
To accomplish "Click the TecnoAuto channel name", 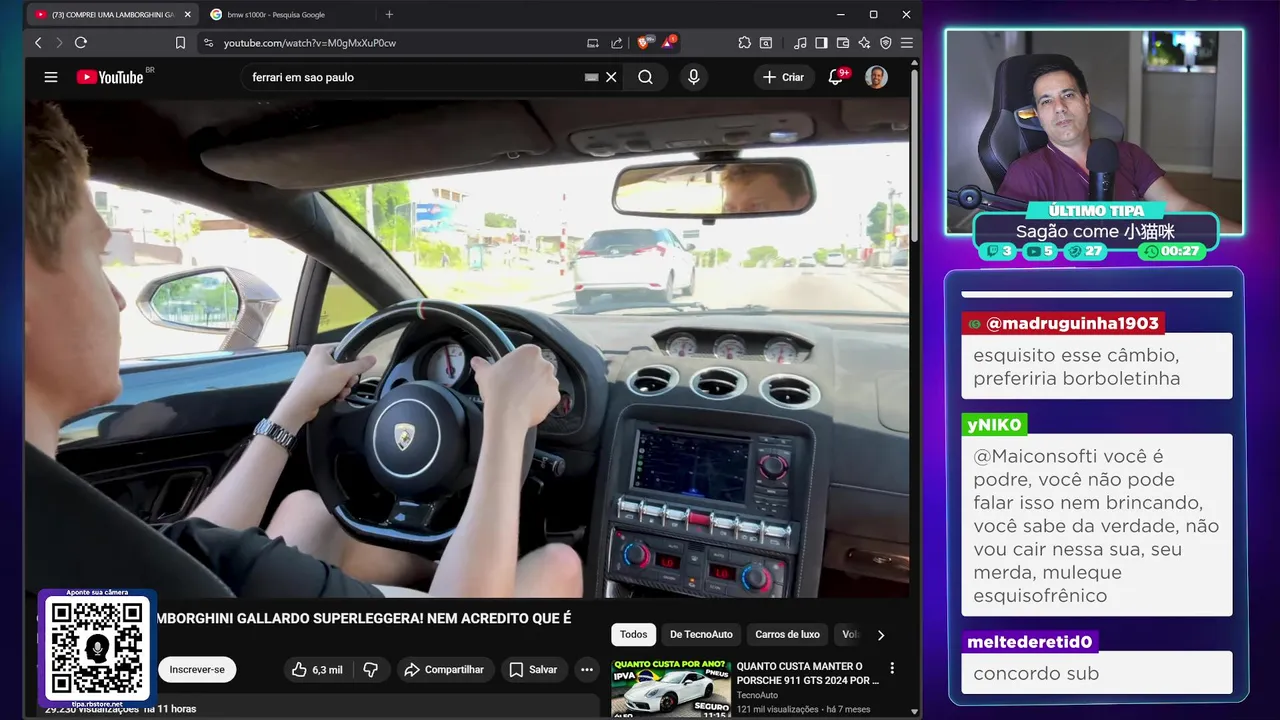I will (757, 695).
